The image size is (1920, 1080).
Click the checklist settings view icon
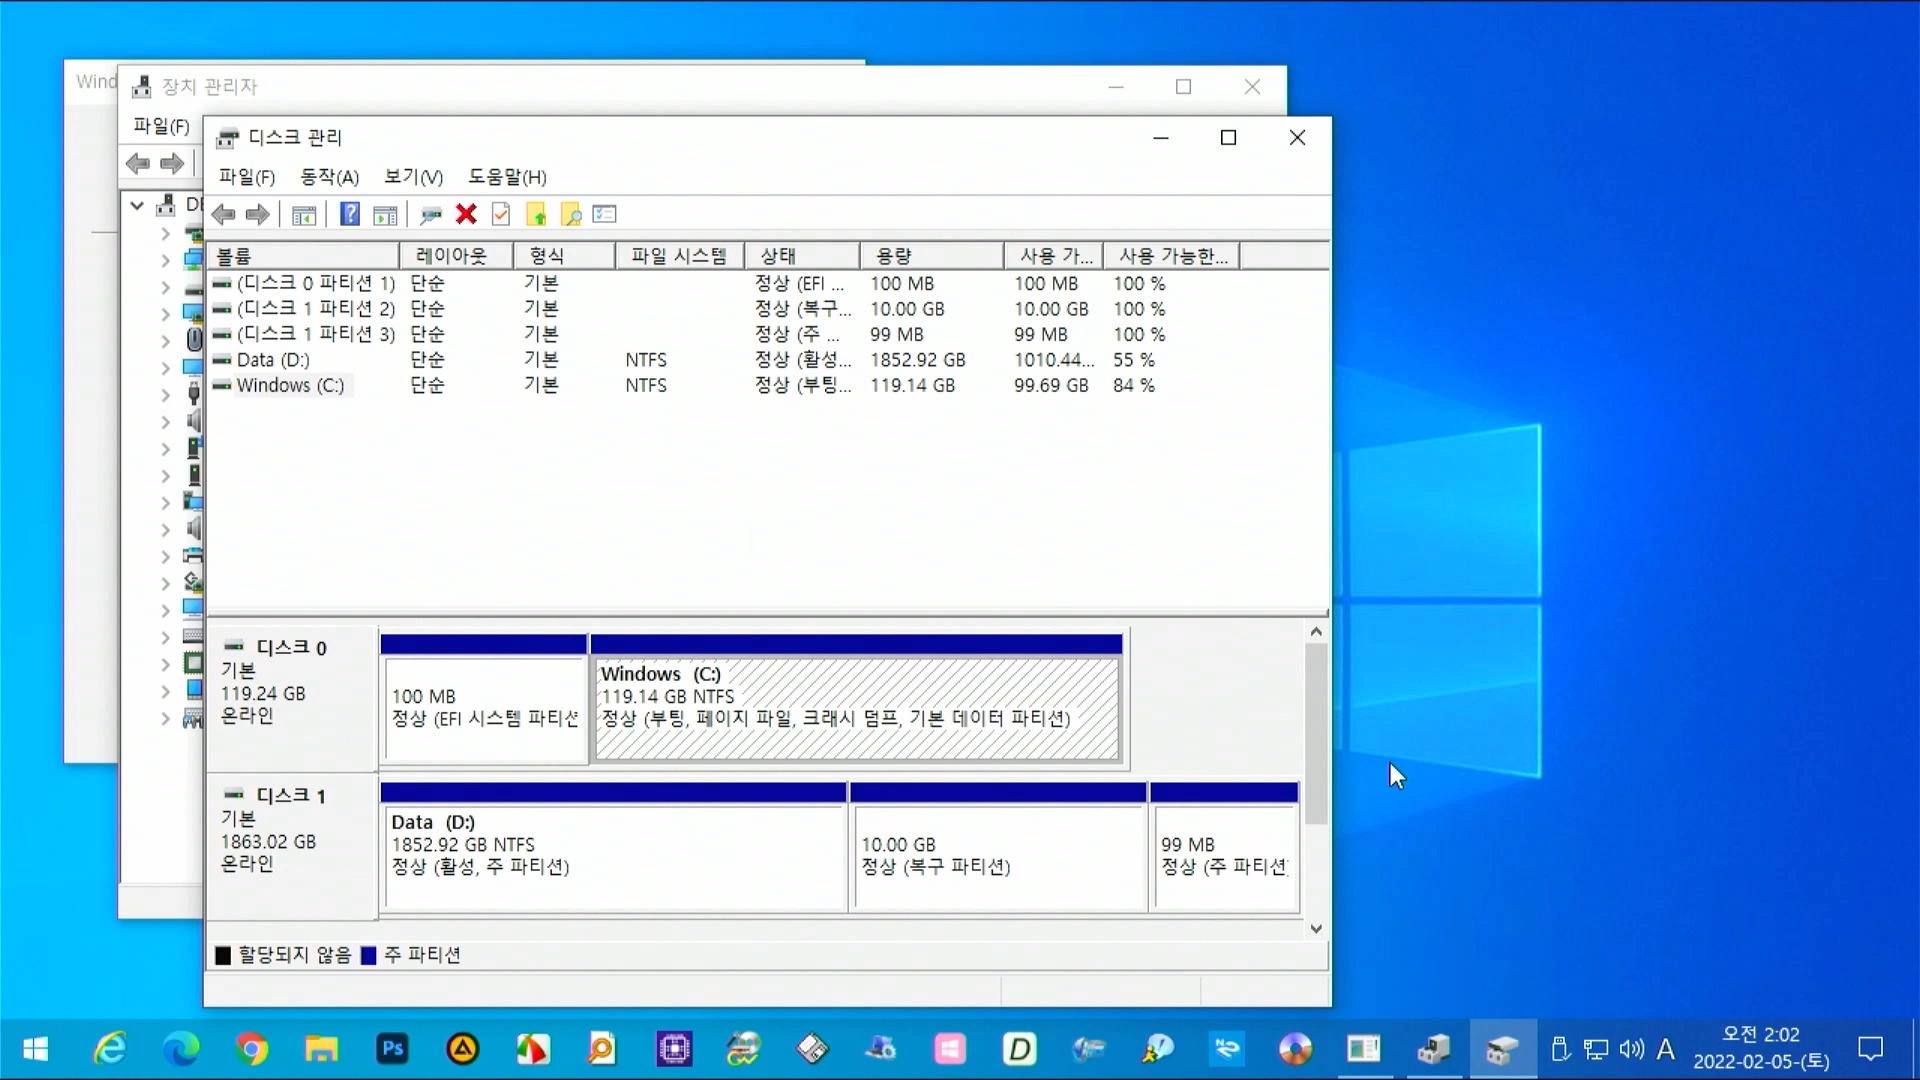605,214
